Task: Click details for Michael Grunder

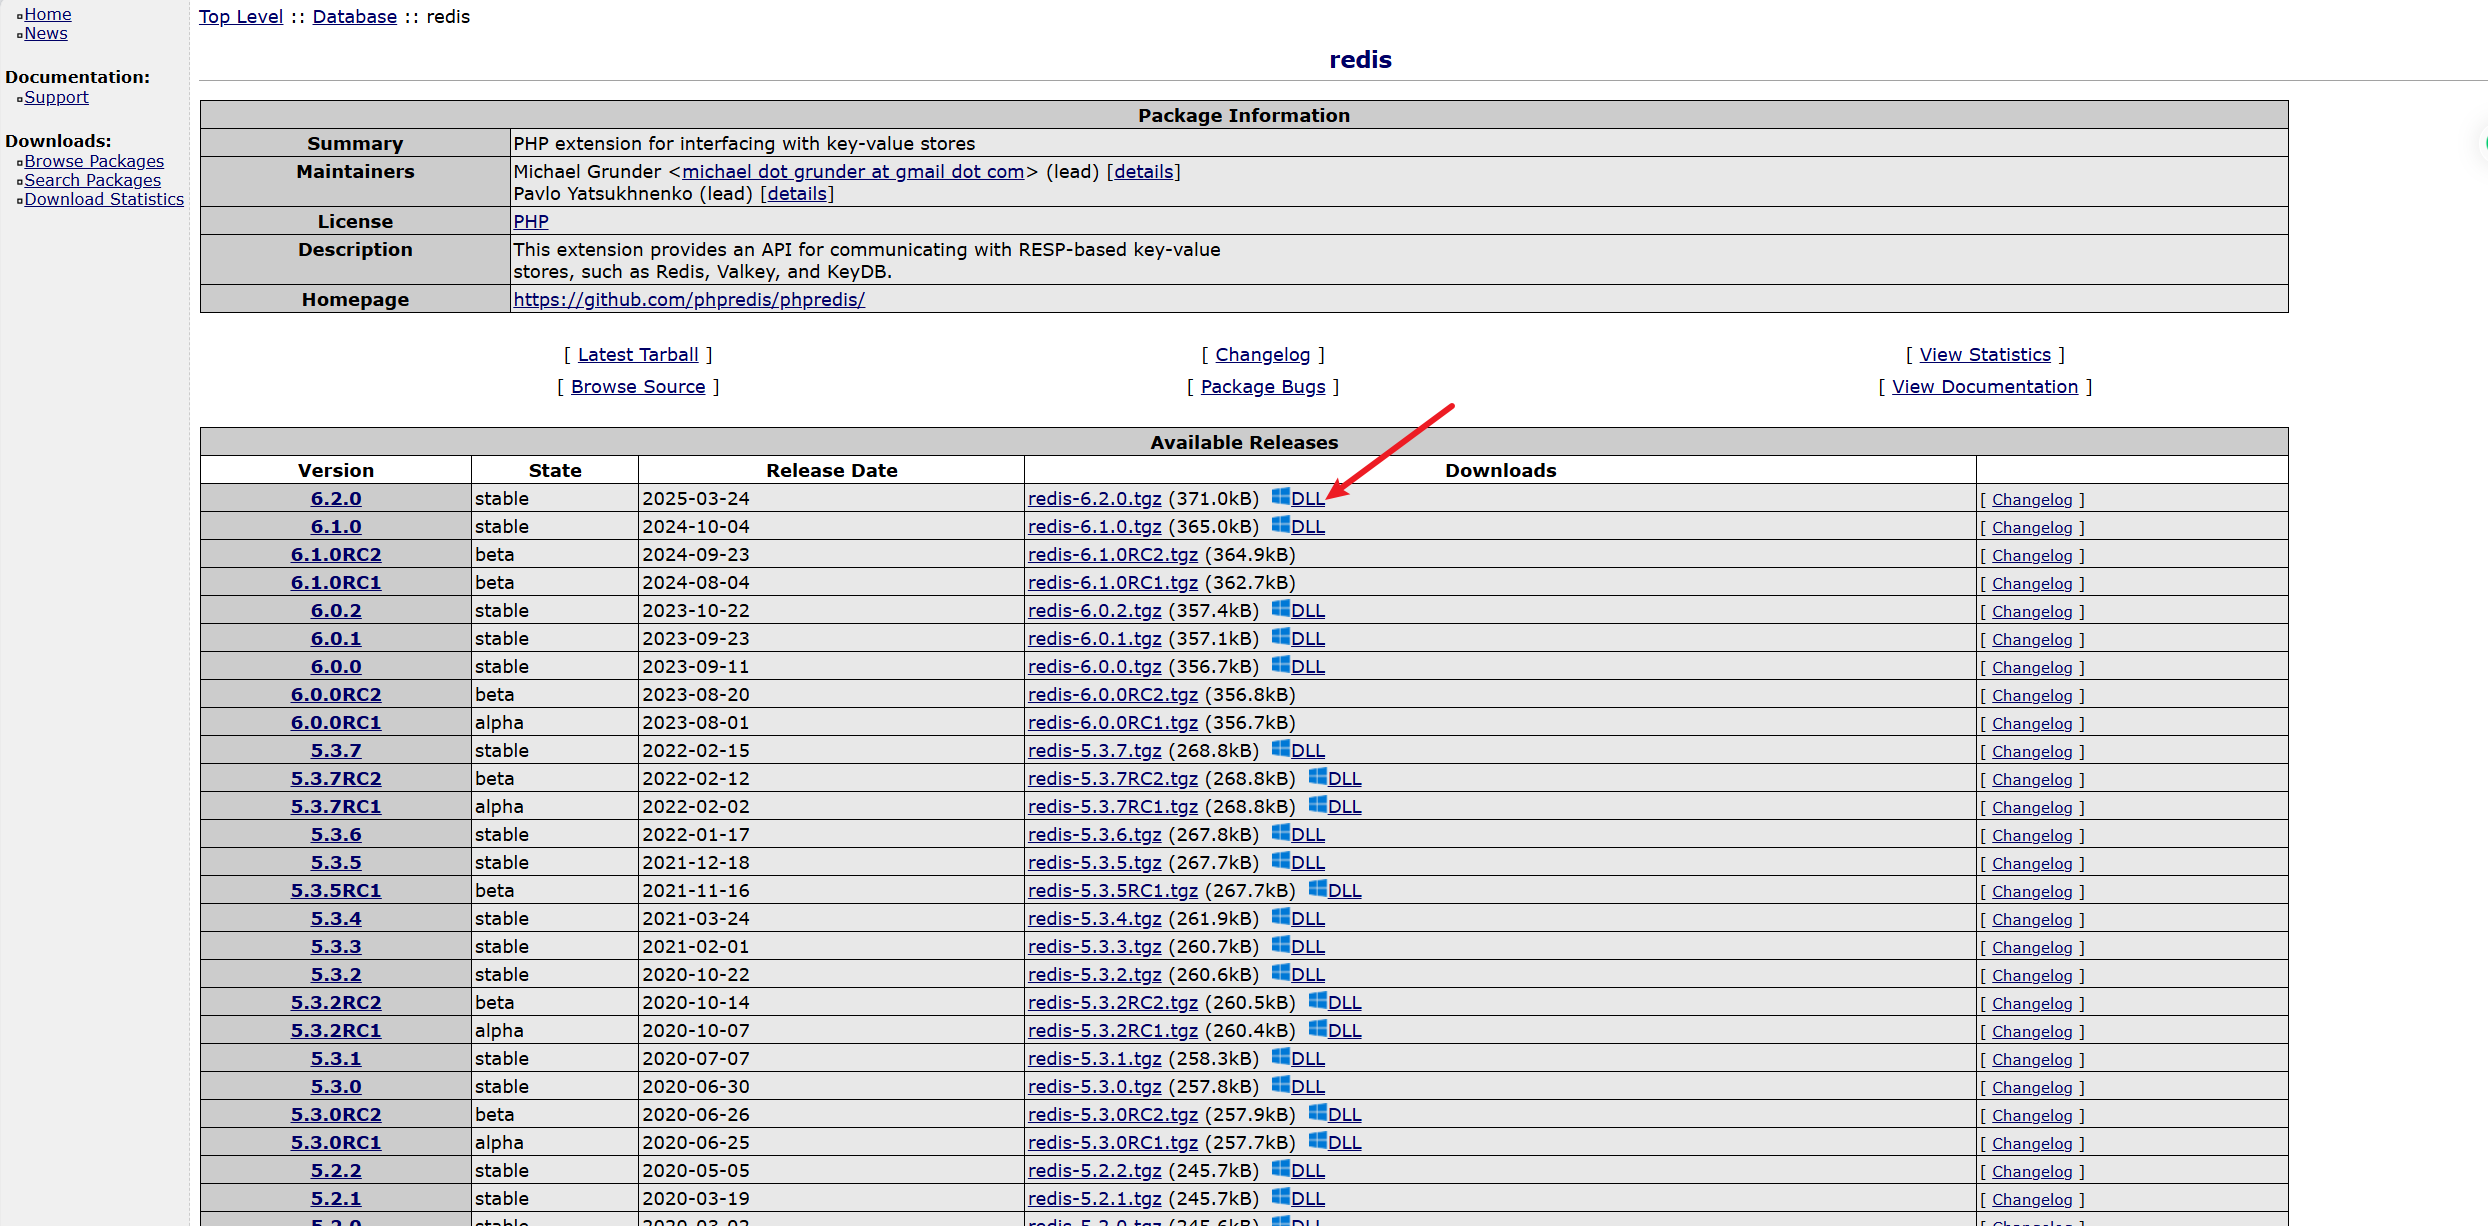Action: coord(1144,171)
